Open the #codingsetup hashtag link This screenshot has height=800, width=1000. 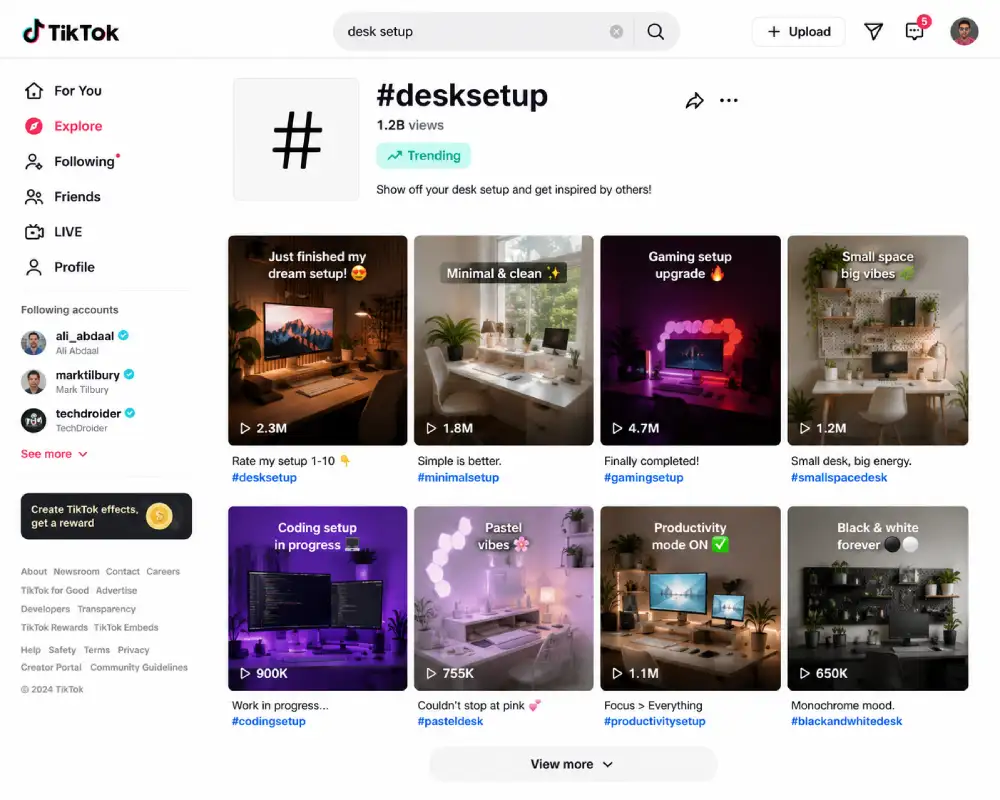[268, 721]
